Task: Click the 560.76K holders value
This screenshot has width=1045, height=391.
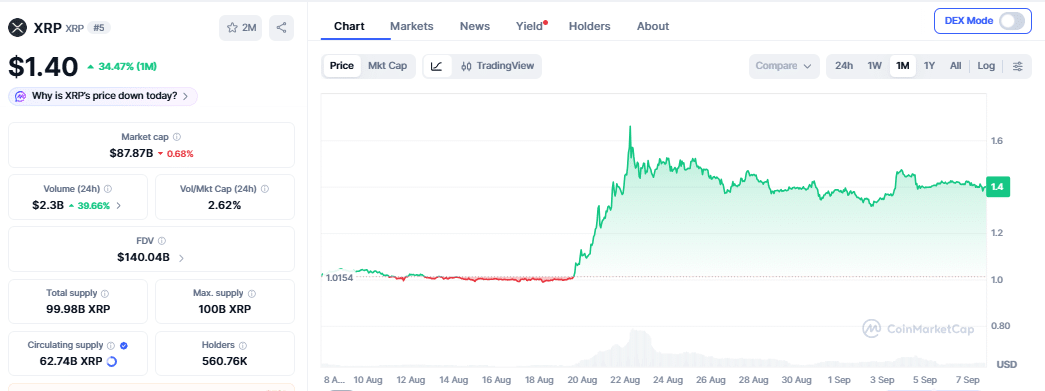Action: (x=225, y=361)
